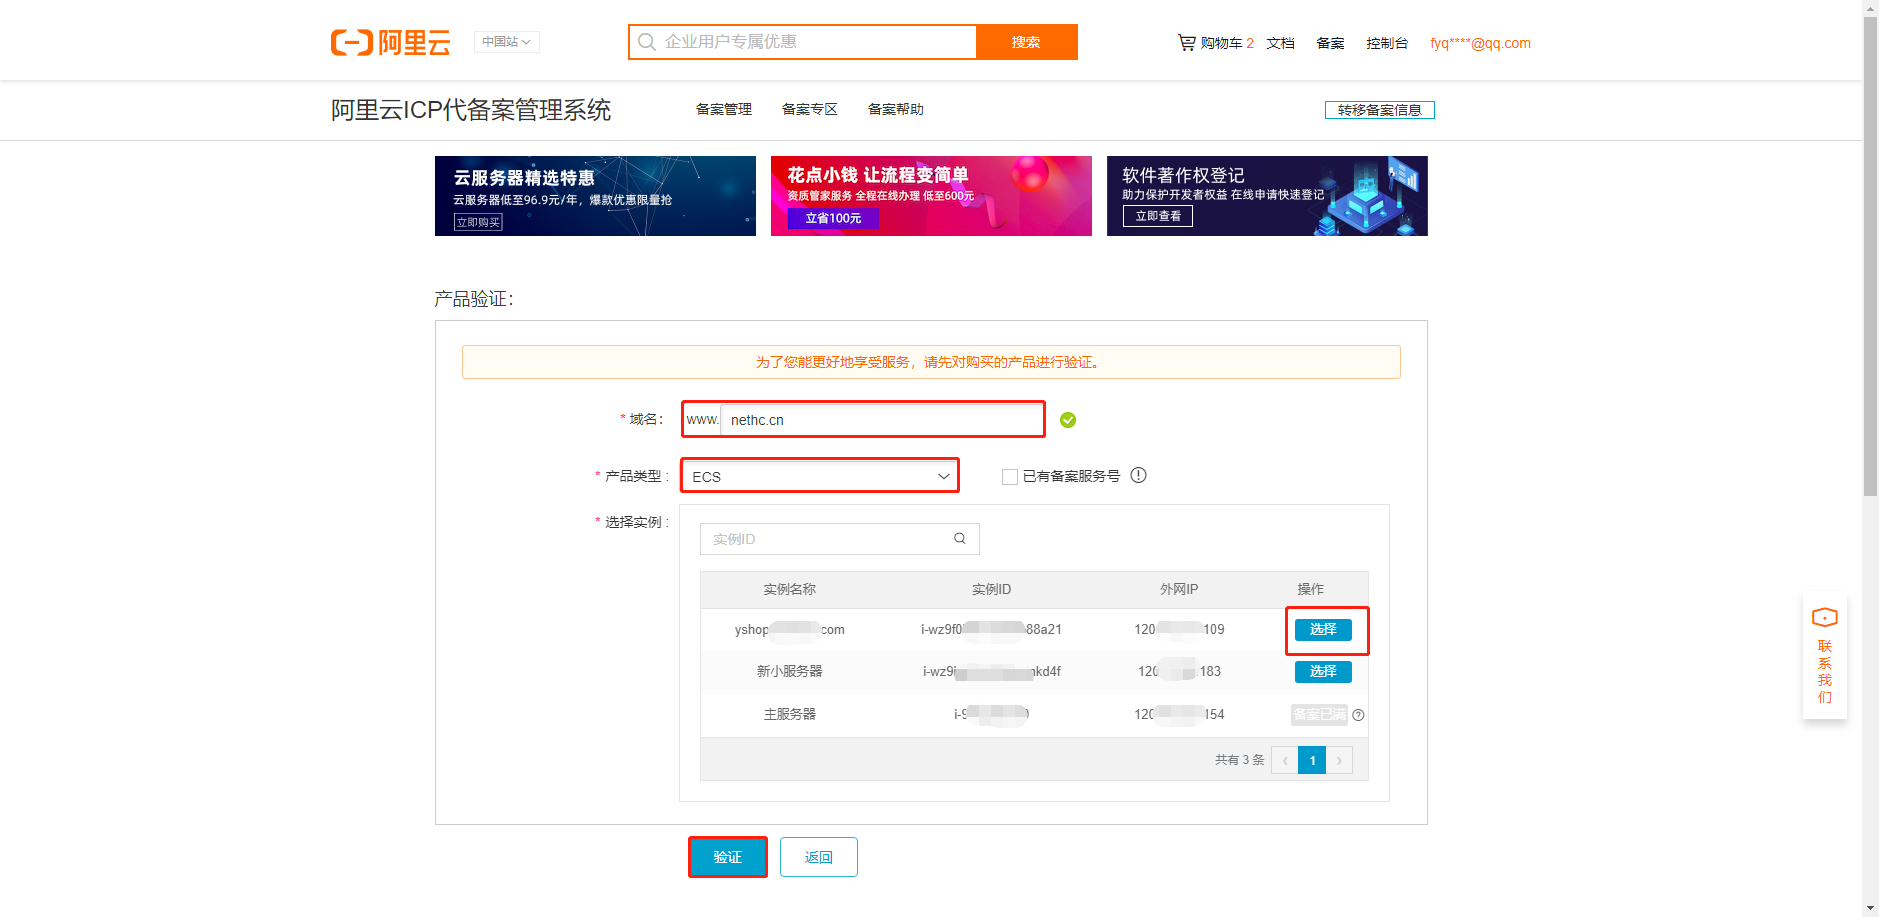Click the 外网IP column header
Image resolution: width=1879 pixels, height=917 pixels.
1179,589
